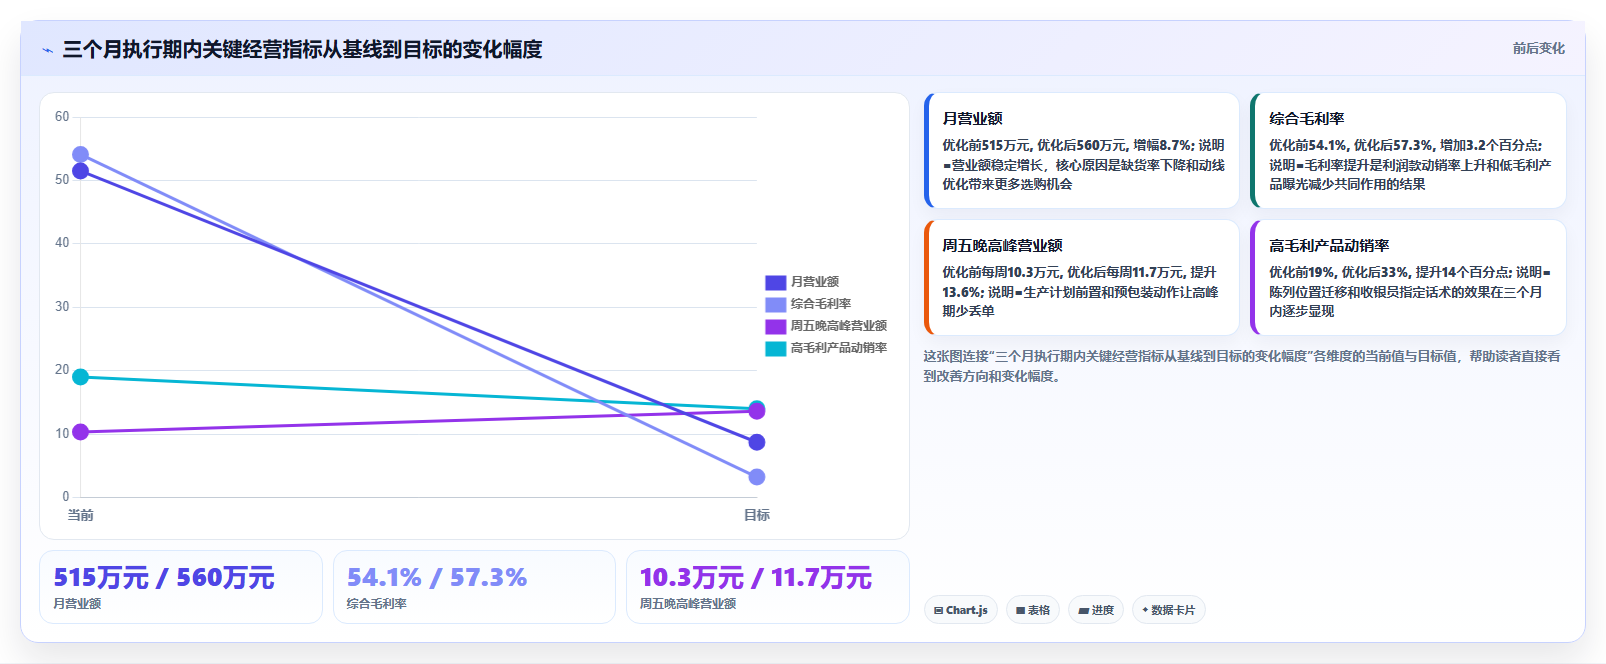This screenshot has width=1606, height=664.
Task: Click the dashboard title text
Action: pos(303,49)
